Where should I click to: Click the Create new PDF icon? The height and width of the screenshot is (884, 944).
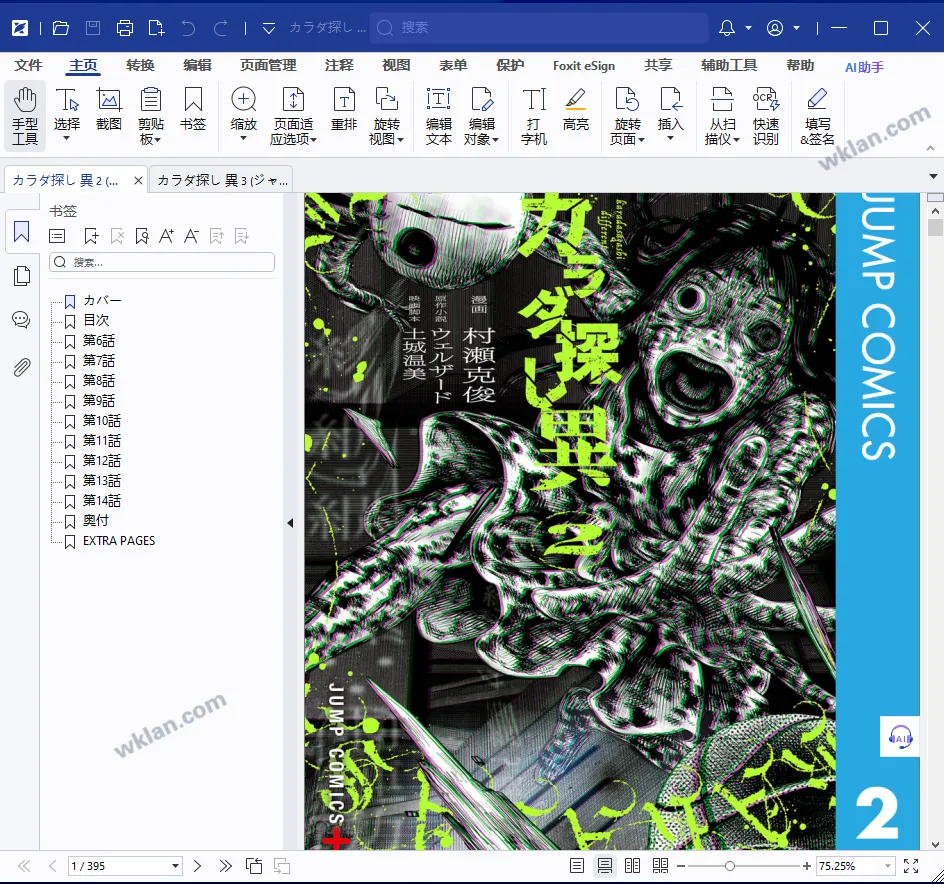(157, 28)
